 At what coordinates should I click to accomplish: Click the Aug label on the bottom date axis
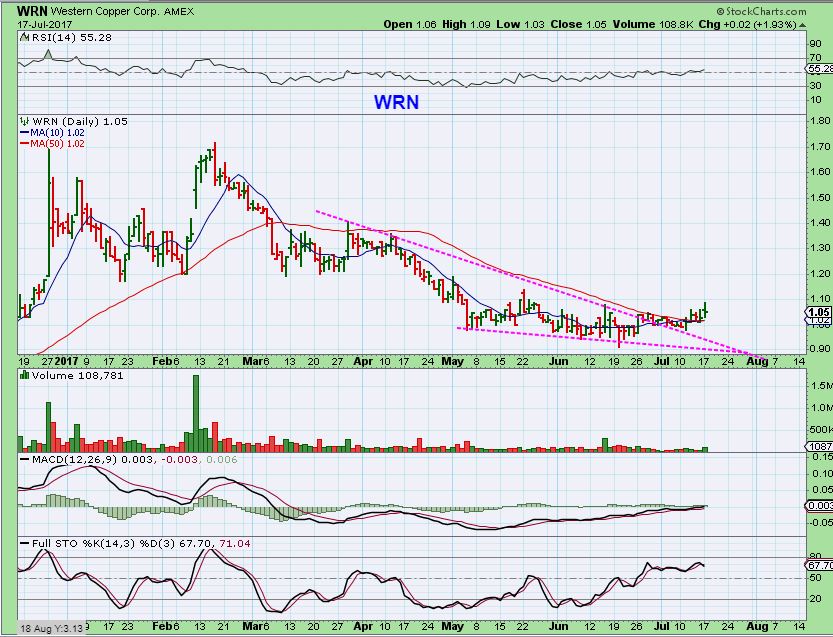pyautogui.click(x=757, y=626)
